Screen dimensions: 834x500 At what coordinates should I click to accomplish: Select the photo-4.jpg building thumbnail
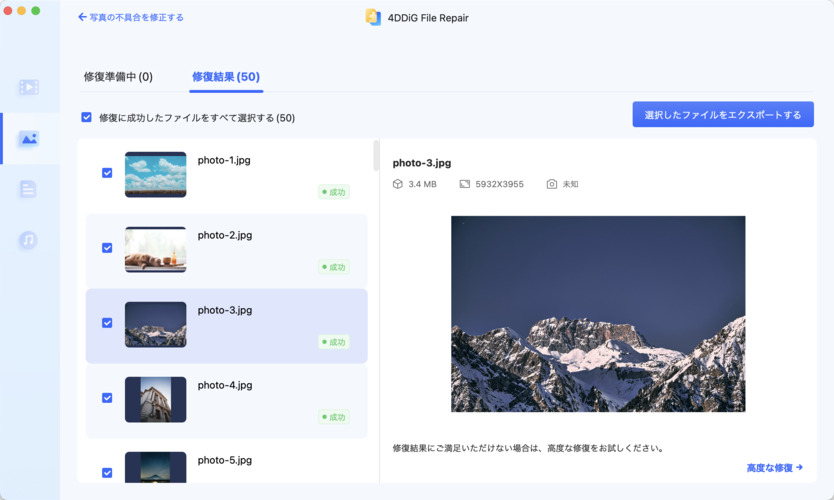[155, 399]
